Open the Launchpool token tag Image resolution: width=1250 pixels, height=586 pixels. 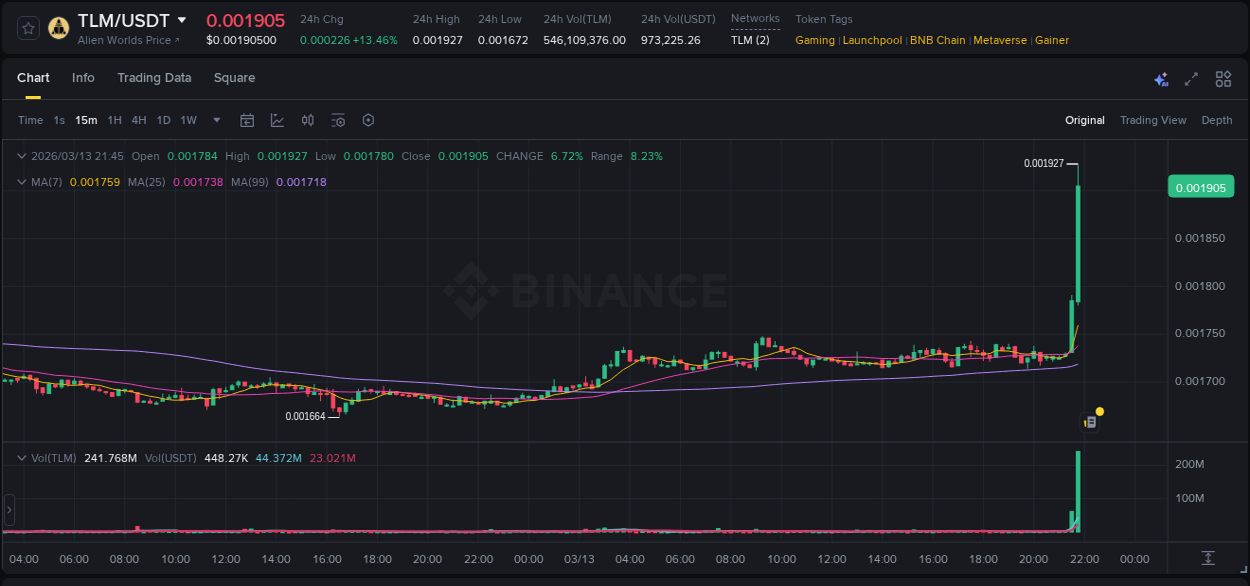point(872,40)
